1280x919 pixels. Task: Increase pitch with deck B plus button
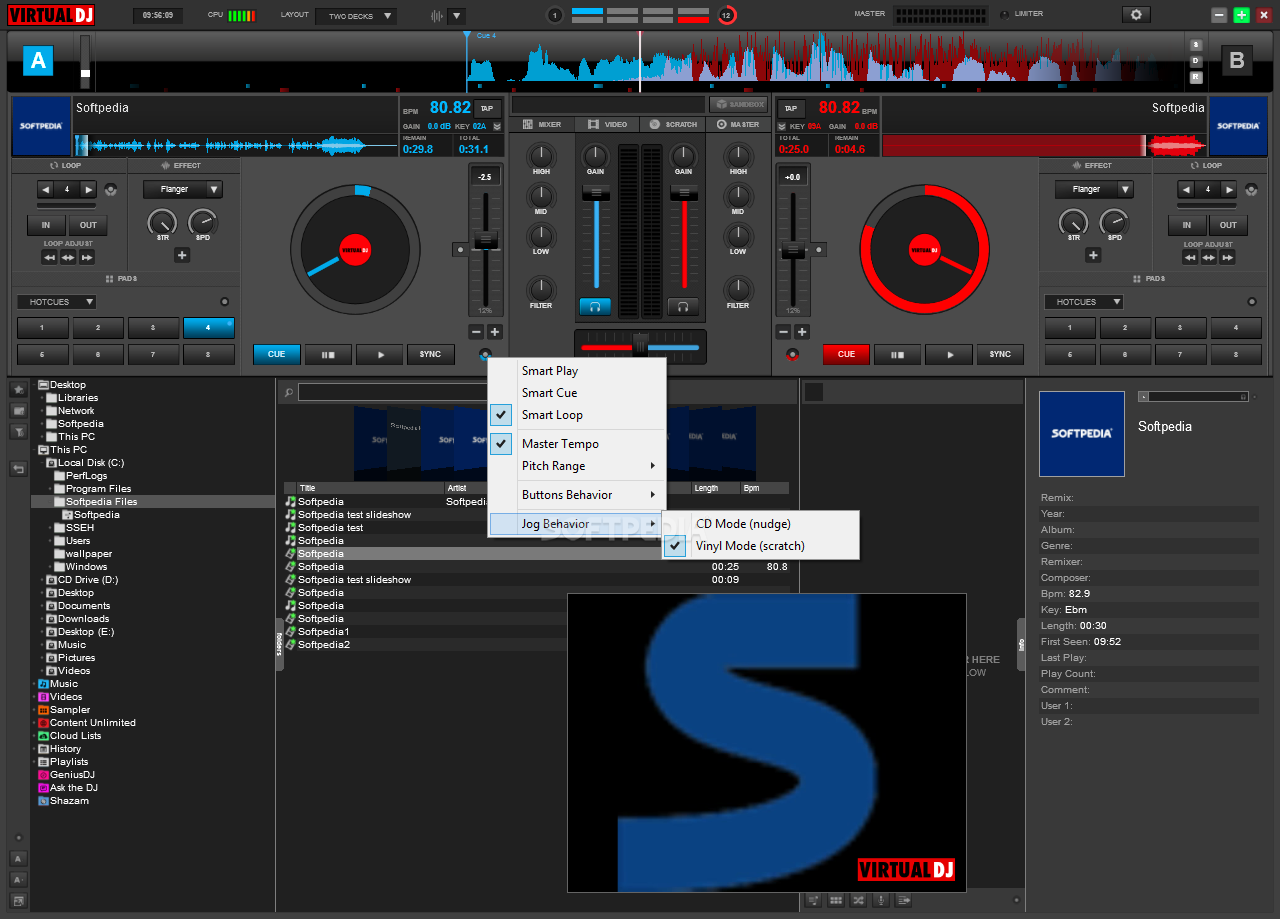pyautogui.click(x=801, y=332)
